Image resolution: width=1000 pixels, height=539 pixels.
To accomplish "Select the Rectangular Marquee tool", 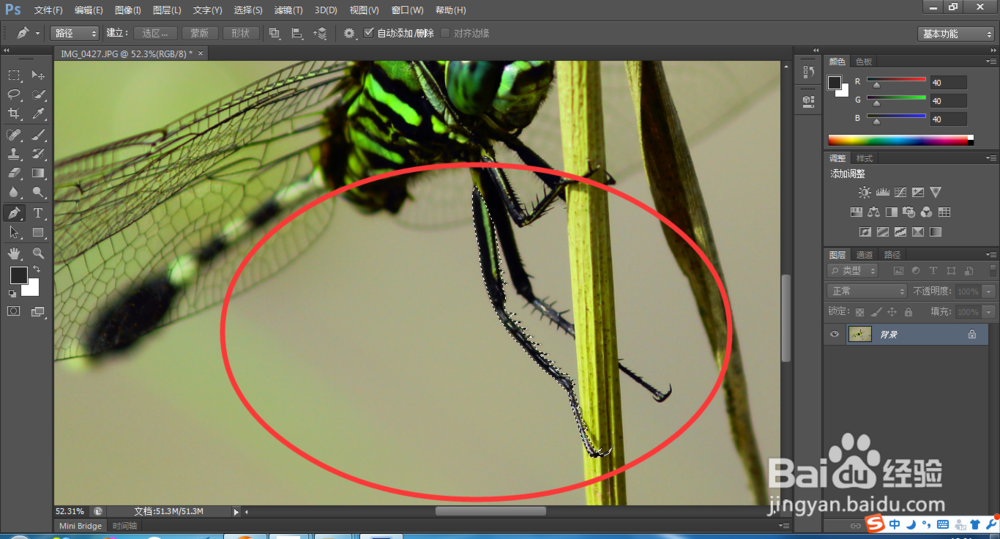I will pos(13,75).
